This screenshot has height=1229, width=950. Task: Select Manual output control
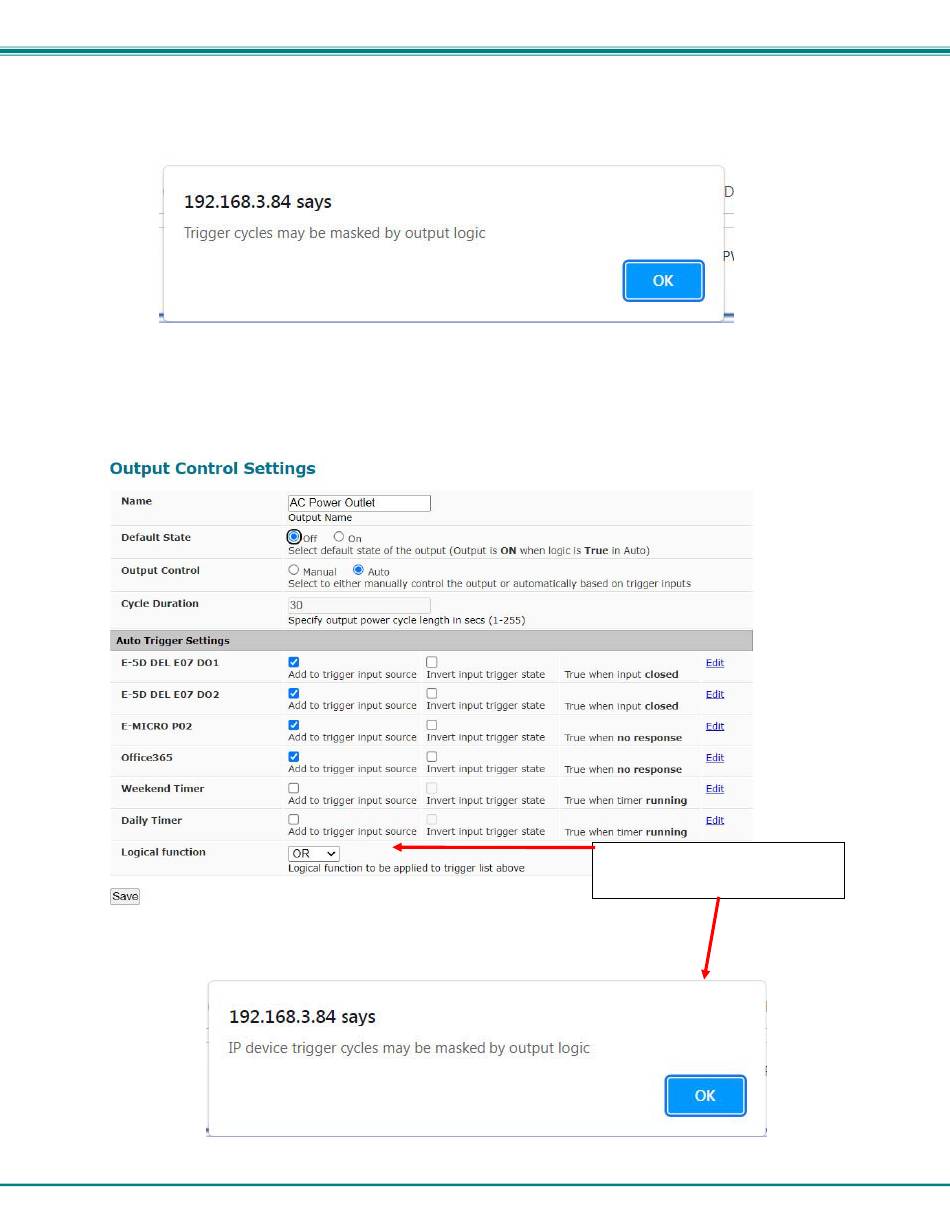point(294,570)
